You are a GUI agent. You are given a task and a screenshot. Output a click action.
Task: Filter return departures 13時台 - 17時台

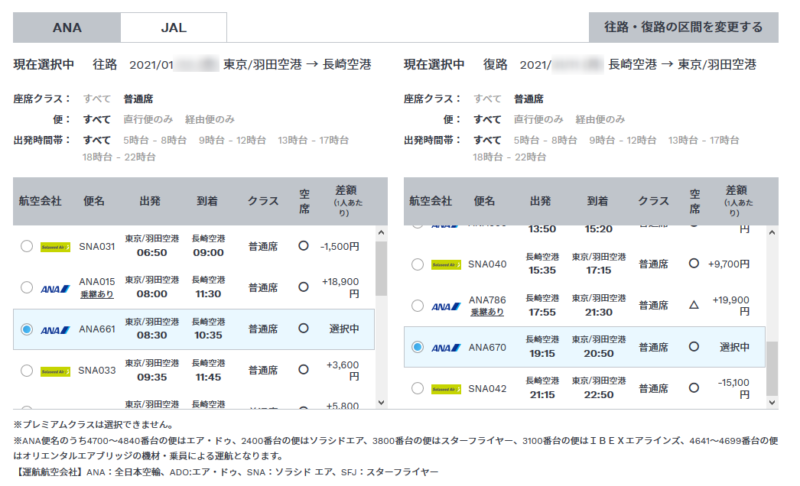(704, 140)
